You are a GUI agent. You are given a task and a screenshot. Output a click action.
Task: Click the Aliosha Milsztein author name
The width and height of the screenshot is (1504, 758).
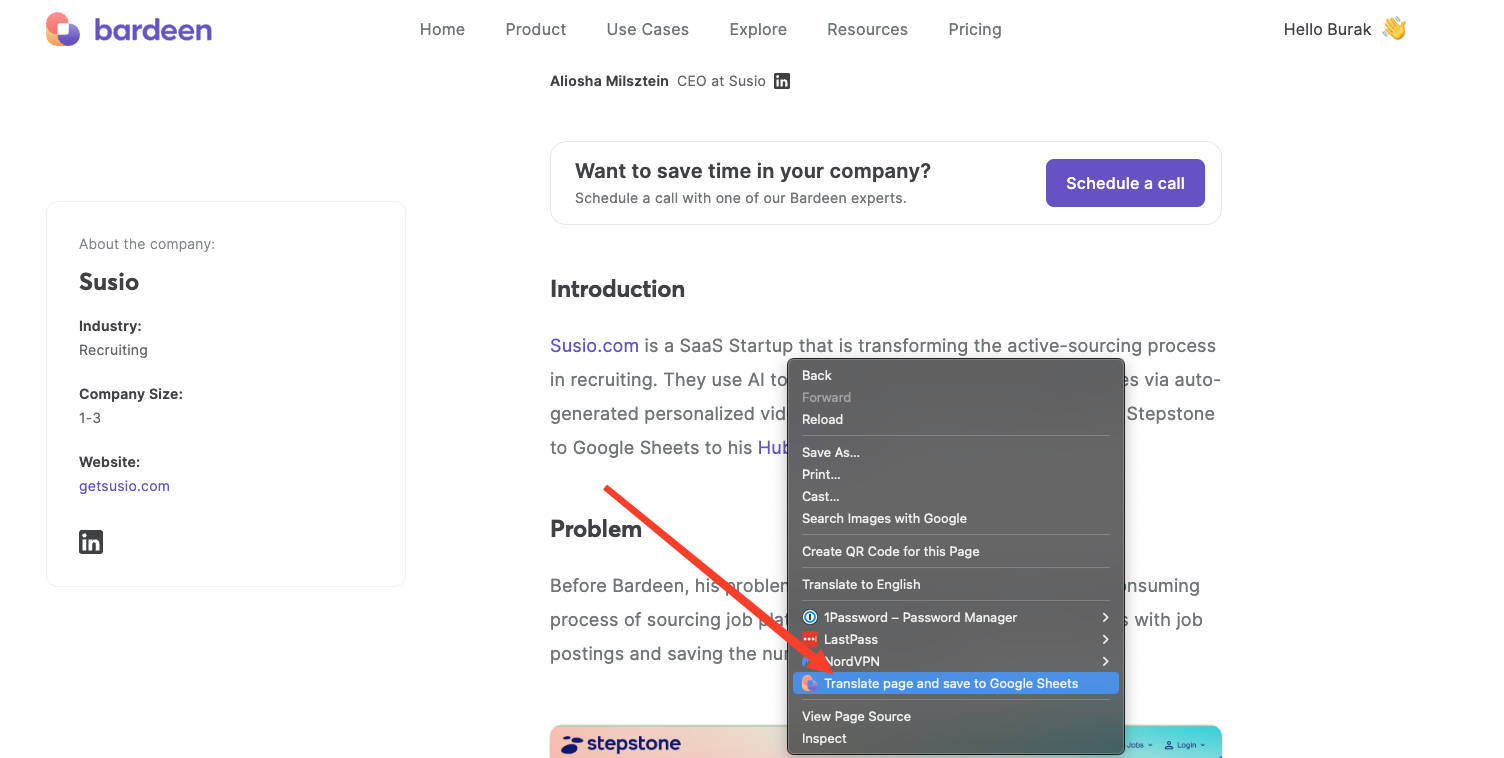[609, 81]
